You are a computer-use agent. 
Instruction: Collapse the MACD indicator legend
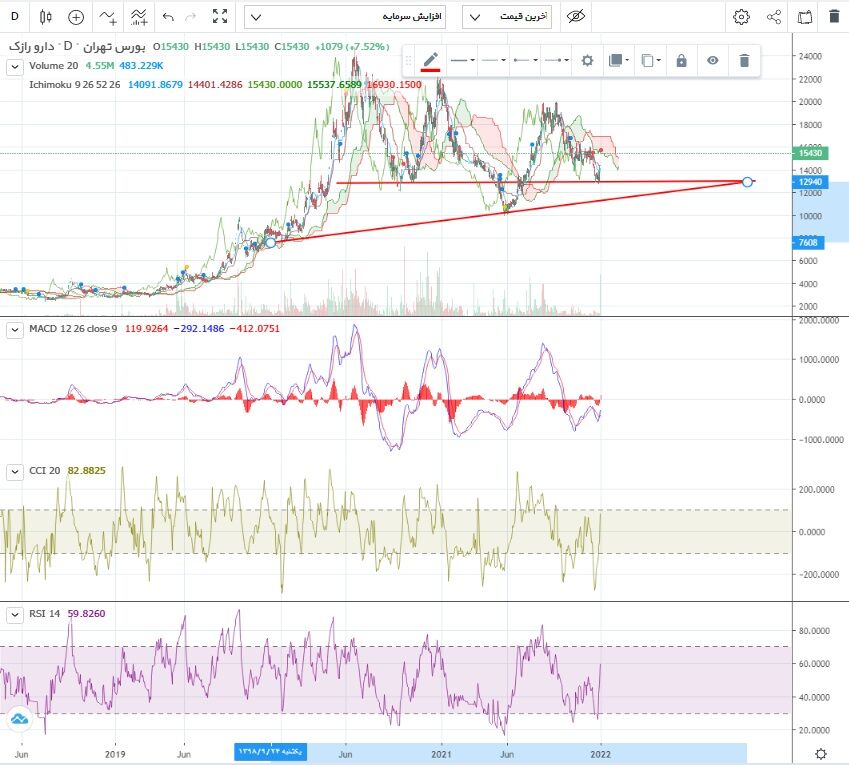pos(14,329)
